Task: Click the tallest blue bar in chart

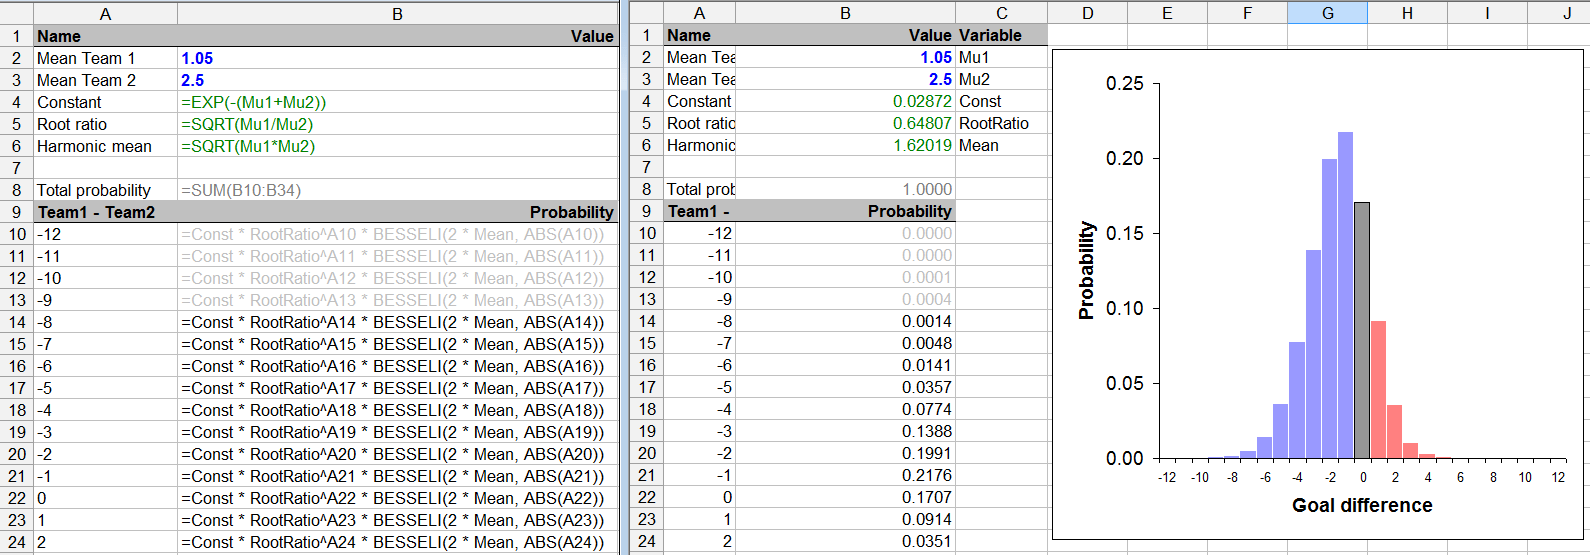Action: (1346, 295)
